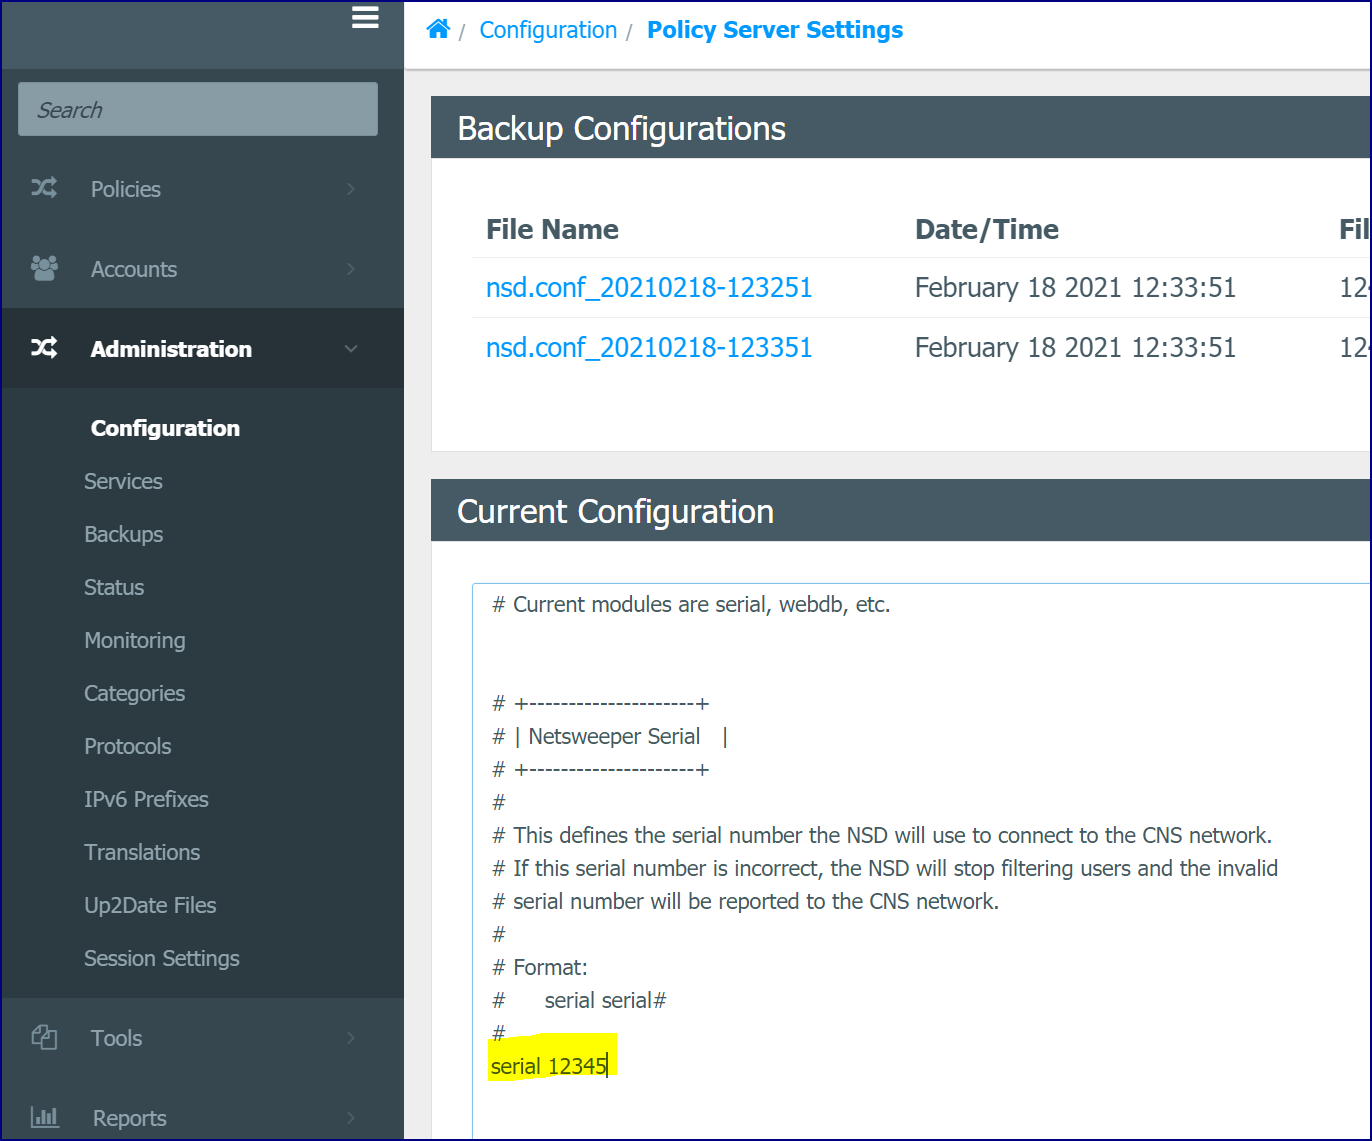Image resolution: width=1372 pixels, height=1141 pixels.
Task: Click the Date/Time cell in the nsd.conf_20210218-123351 row
Action: click(x=1075, y=348)
